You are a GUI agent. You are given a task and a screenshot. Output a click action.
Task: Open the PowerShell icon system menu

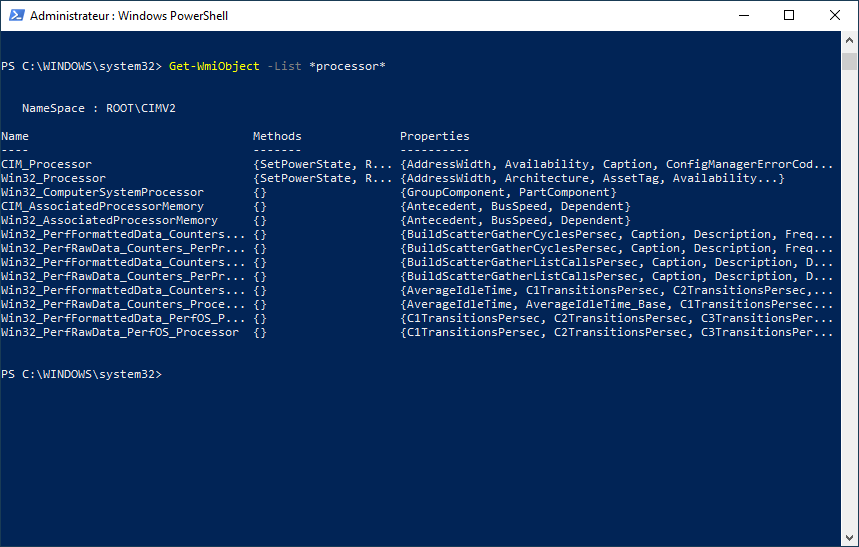(x=16, y=15)
